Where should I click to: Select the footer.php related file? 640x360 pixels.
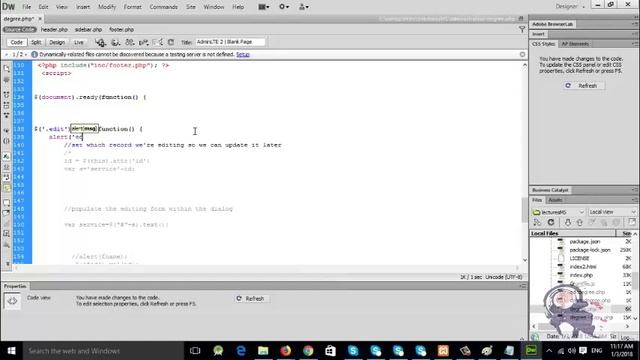[x=121, y=29]
